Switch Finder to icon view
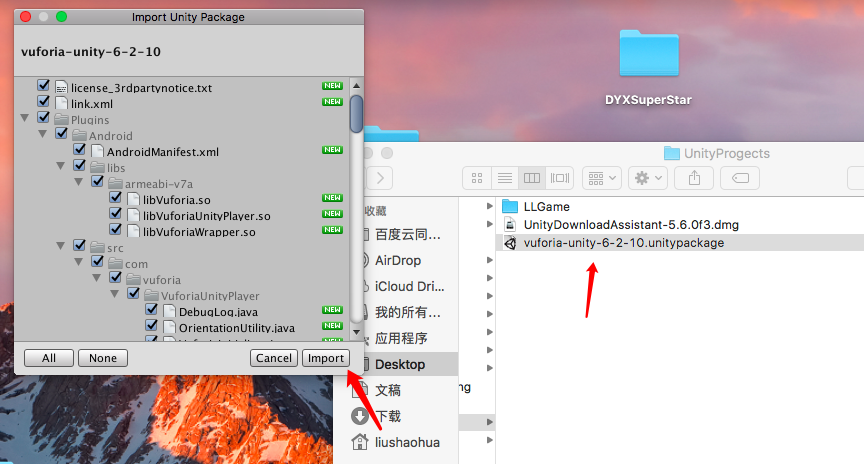The width and height of the screenshot is (864, 464). tap(477, 178)
